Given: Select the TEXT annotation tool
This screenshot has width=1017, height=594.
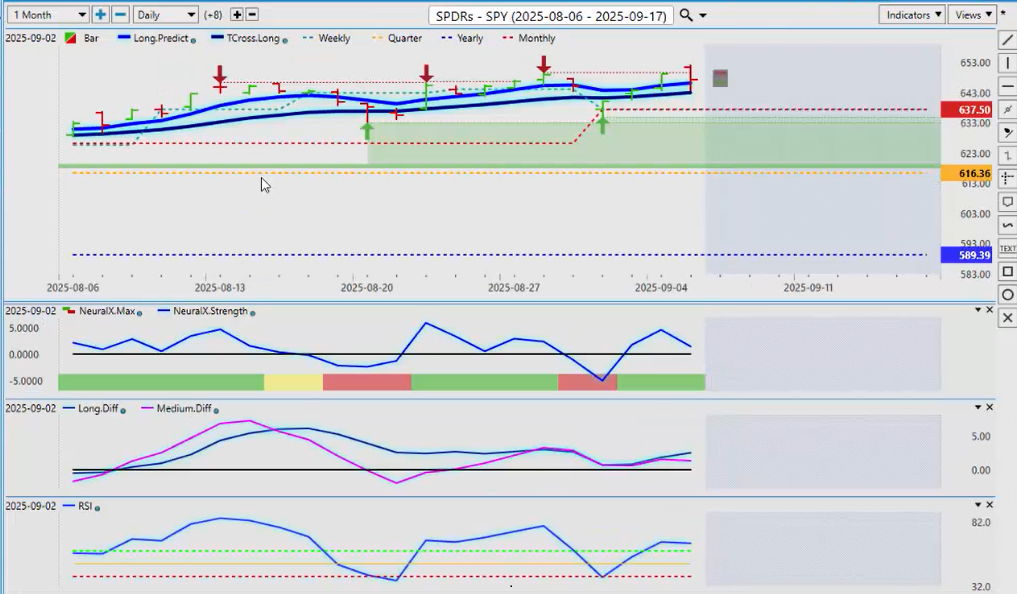Looking at the screenshot, I should point(1007,248).
